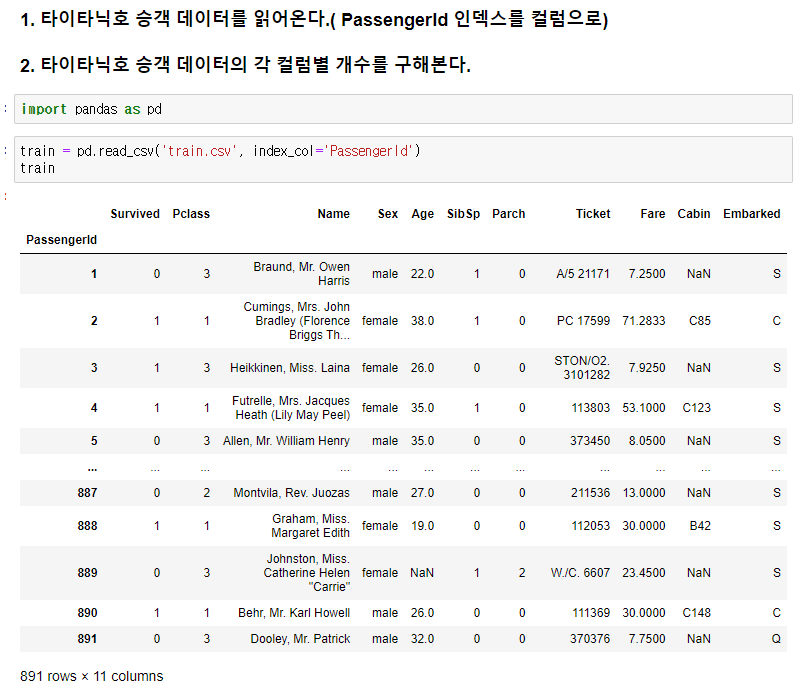Click cabin value 'C148'
Viewport: 806px width, 695px height.
(x=697, y=613)
